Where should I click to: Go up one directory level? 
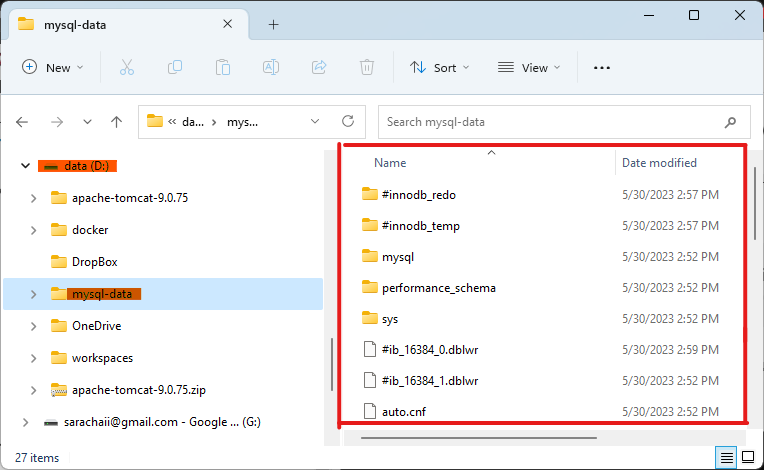[116, 121]
